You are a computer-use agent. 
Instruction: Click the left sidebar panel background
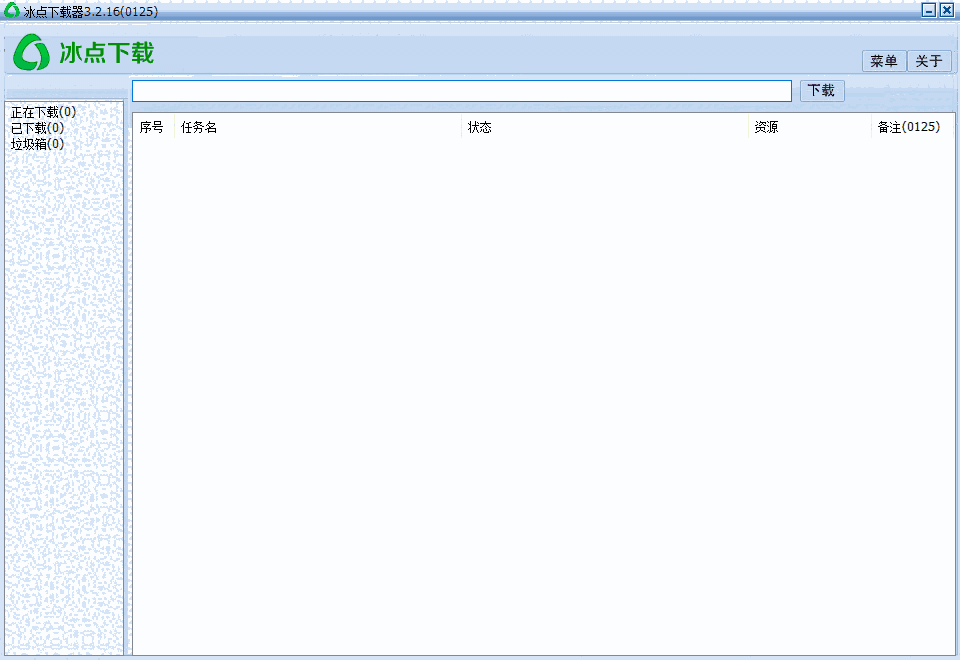click(x=62, y=400)
